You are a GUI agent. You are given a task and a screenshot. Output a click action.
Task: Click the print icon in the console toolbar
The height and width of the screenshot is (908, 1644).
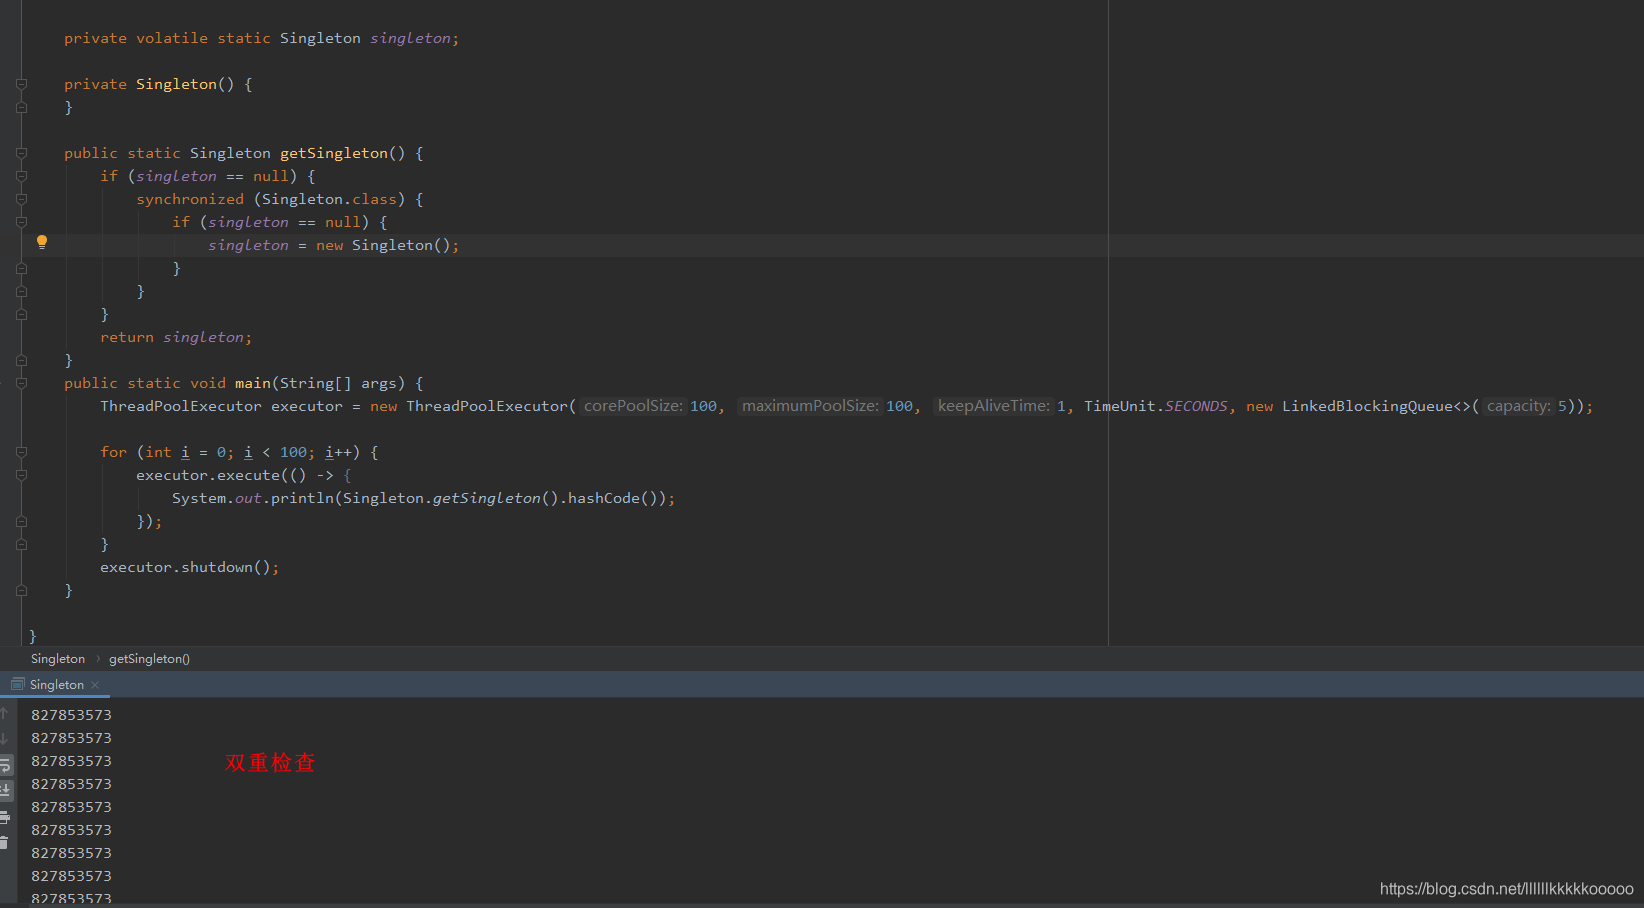(4, 817)
